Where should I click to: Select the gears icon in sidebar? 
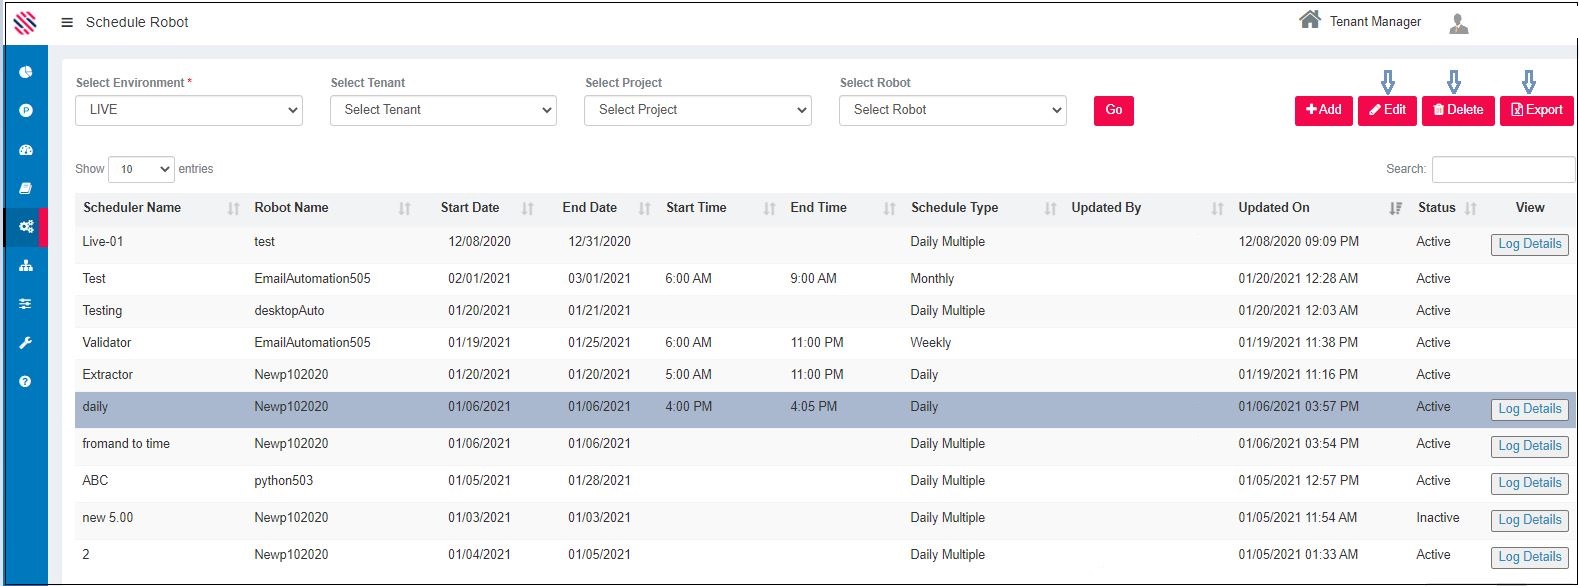coord(26,227)
